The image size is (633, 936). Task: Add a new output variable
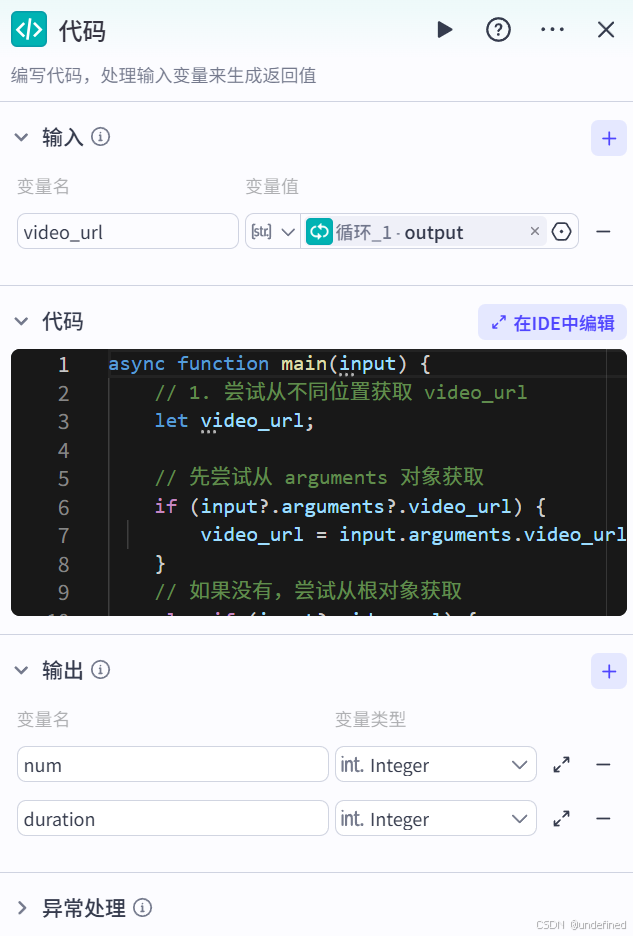click(609, 671)
